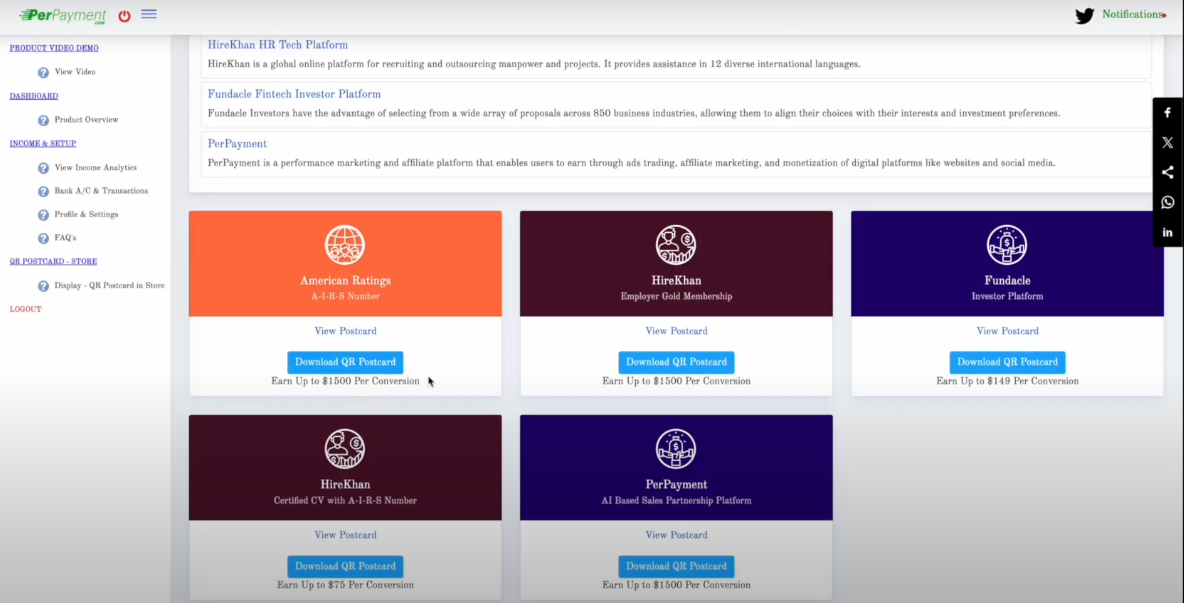Open View Income Analytics
The height and width of the screenshot is (603, 1184).
tap(95, 168)
